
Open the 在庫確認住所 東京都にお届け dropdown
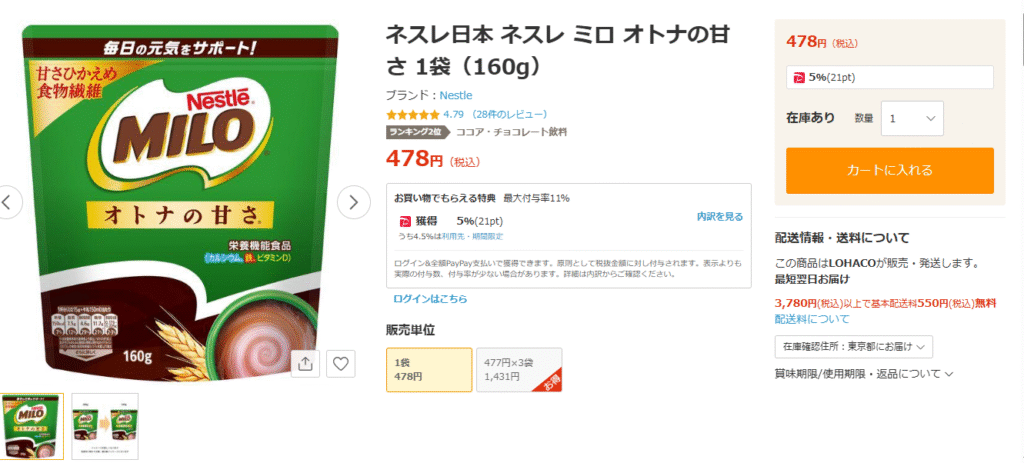coord(854,347)
